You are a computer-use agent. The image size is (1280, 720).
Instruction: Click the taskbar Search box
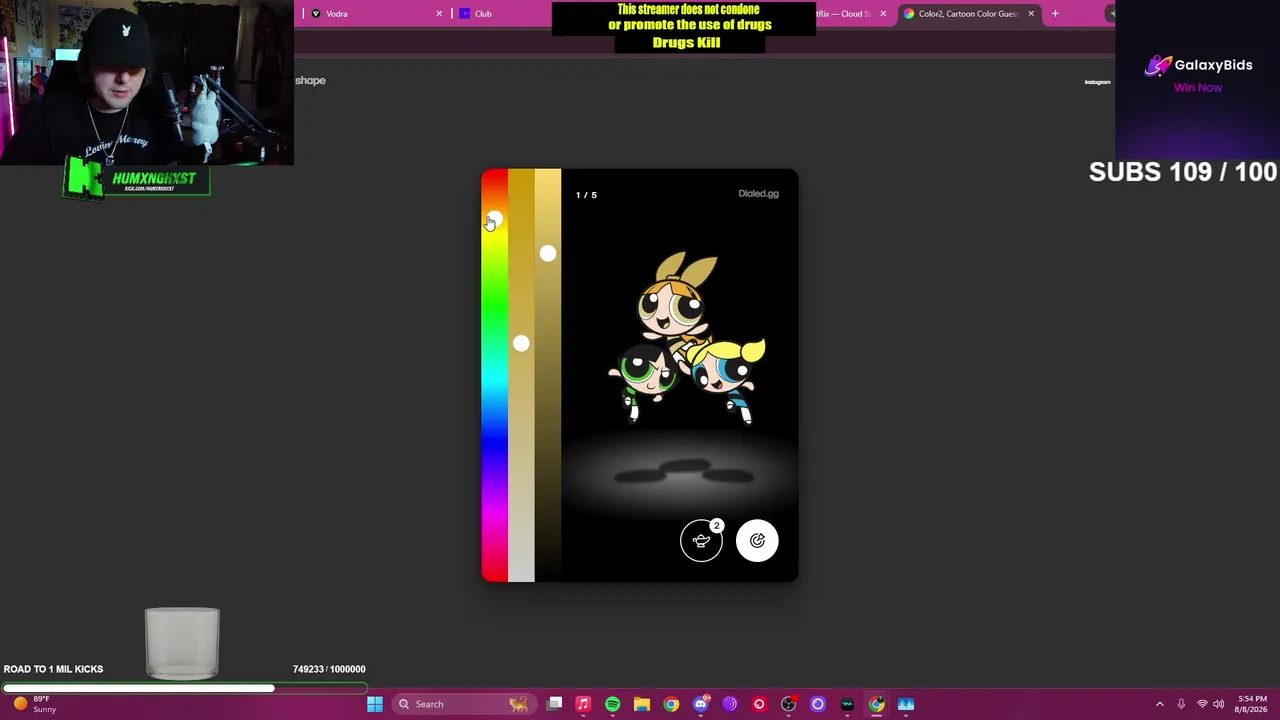tap(463, 704)
